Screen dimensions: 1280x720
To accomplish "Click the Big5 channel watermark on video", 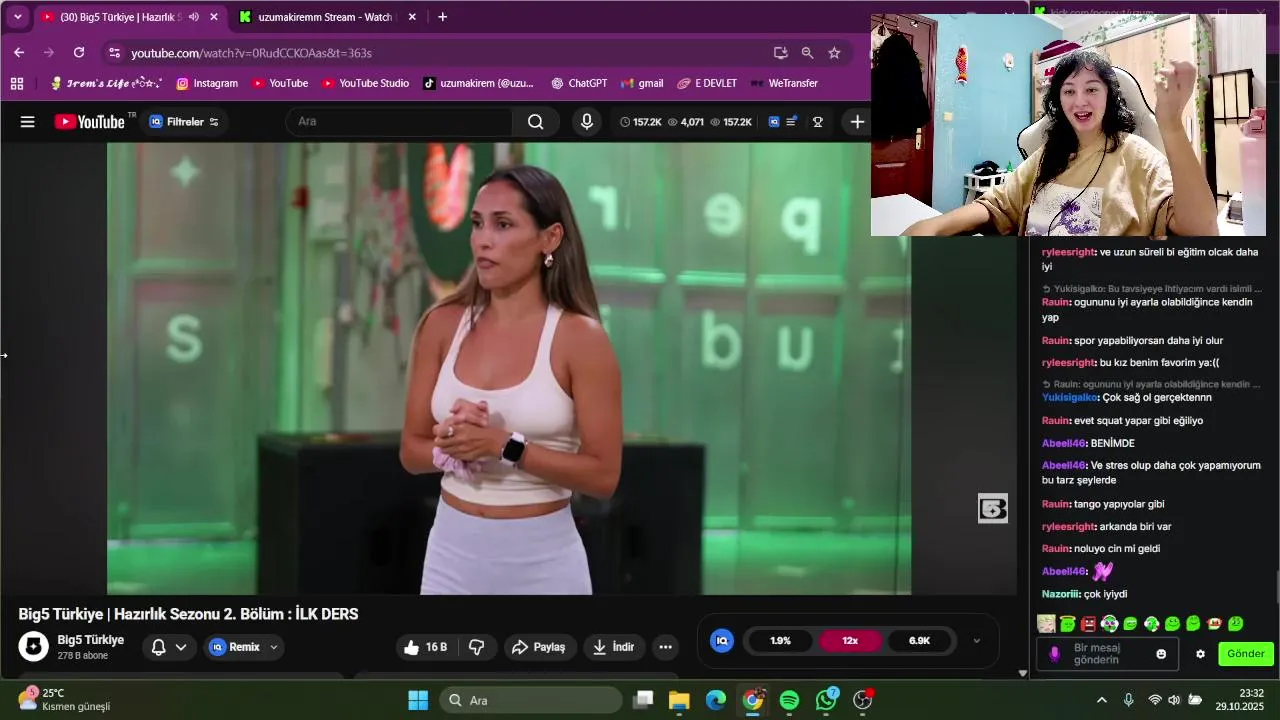I will tap(993, 509).
